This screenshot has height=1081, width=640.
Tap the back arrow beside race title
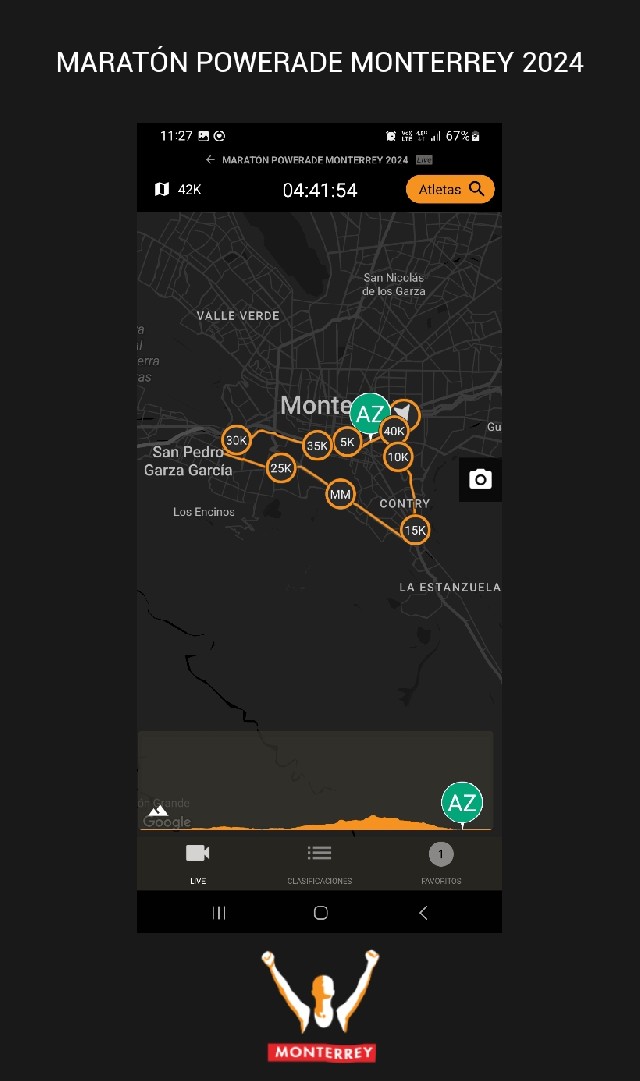point(210,159)
